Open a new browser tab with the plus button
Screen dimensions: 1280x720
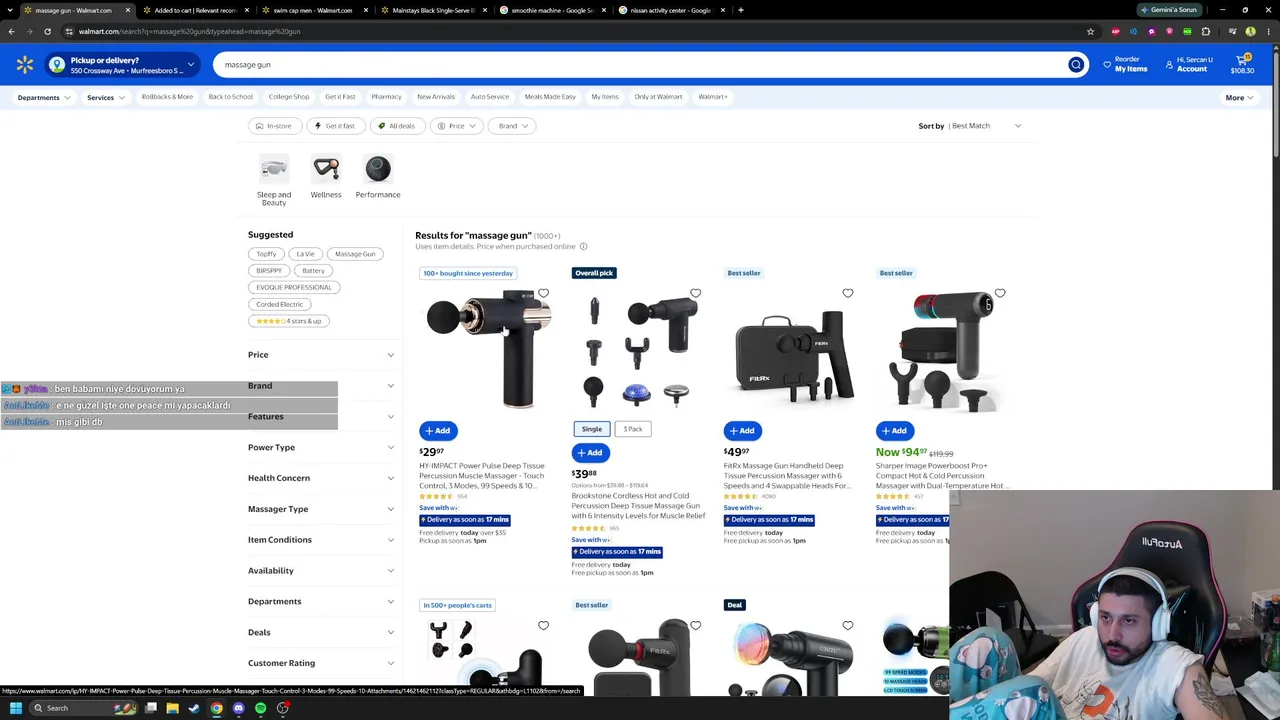(740, 10)
